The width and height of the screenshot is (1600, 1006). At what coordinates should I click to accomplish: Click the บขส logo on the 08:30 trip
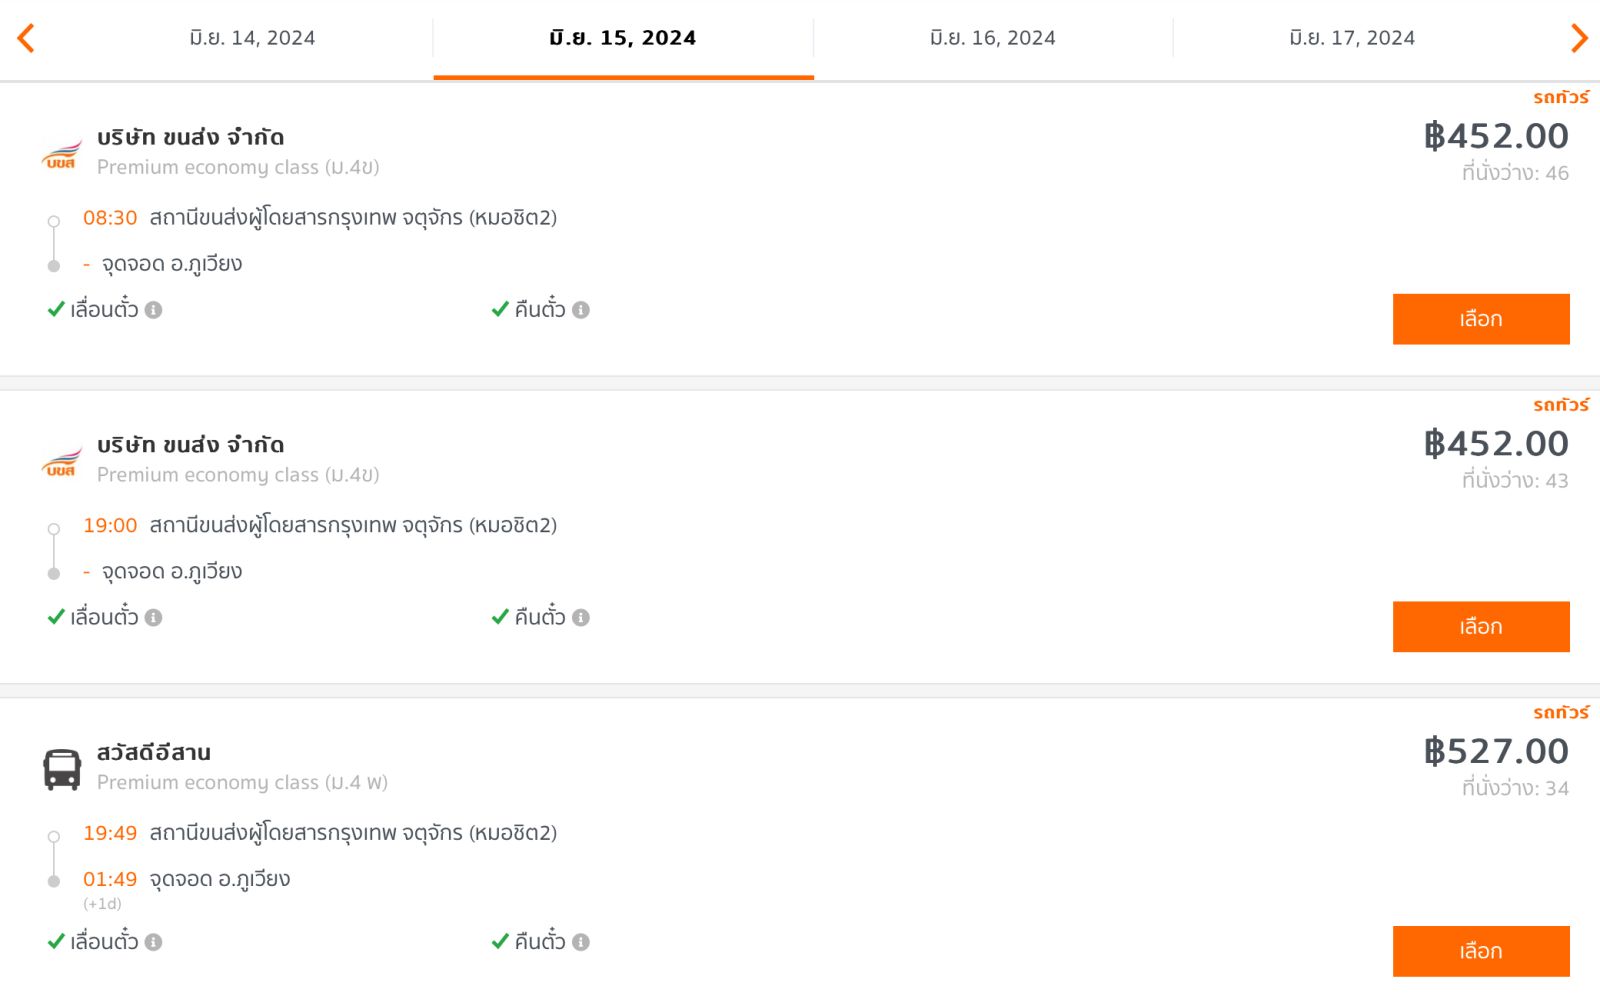62,154
